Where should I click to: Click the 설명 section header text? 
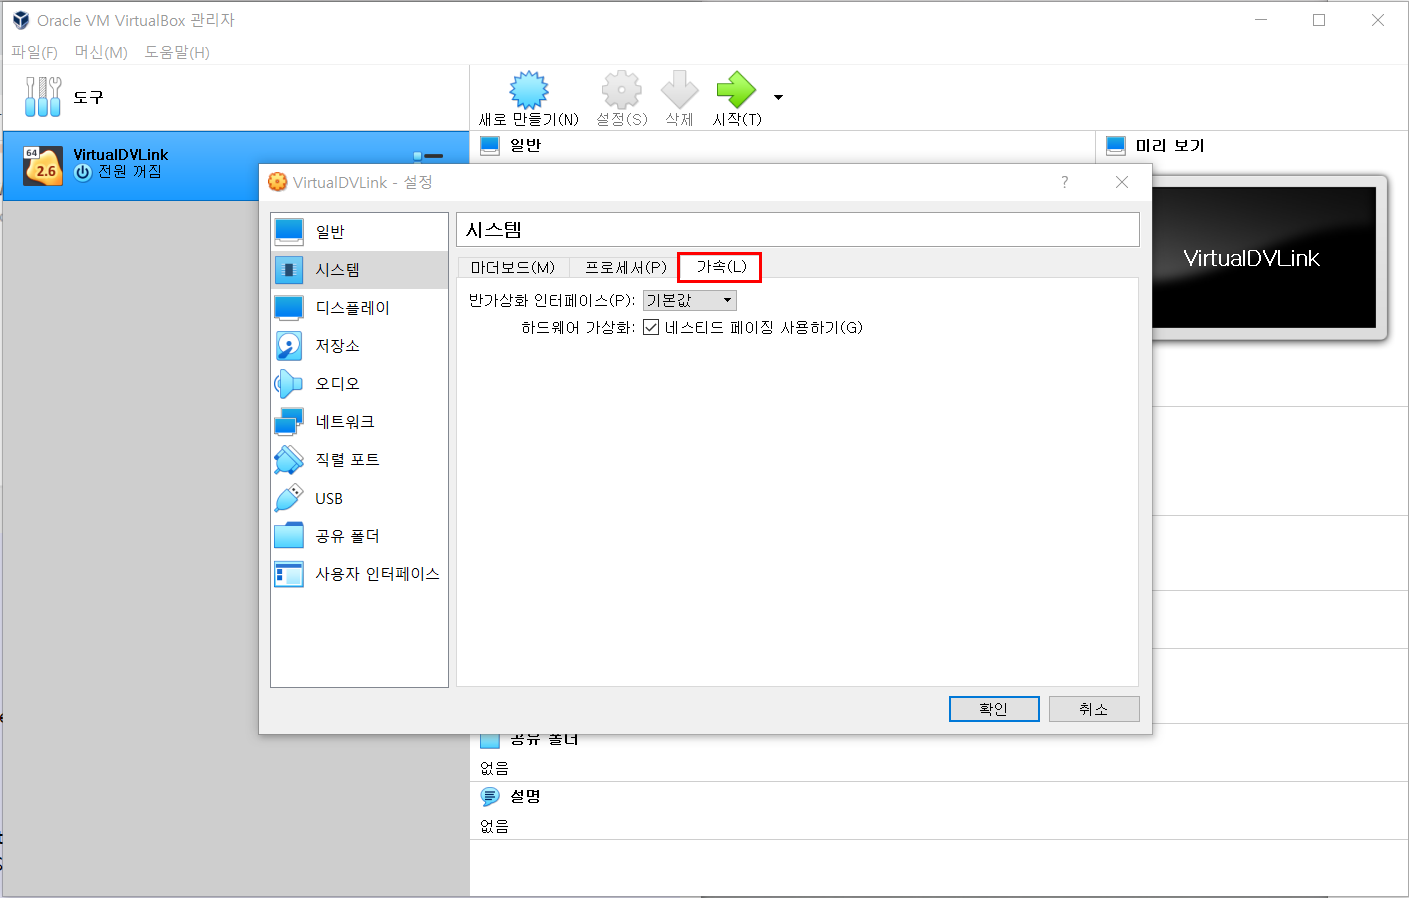point(525,796)
